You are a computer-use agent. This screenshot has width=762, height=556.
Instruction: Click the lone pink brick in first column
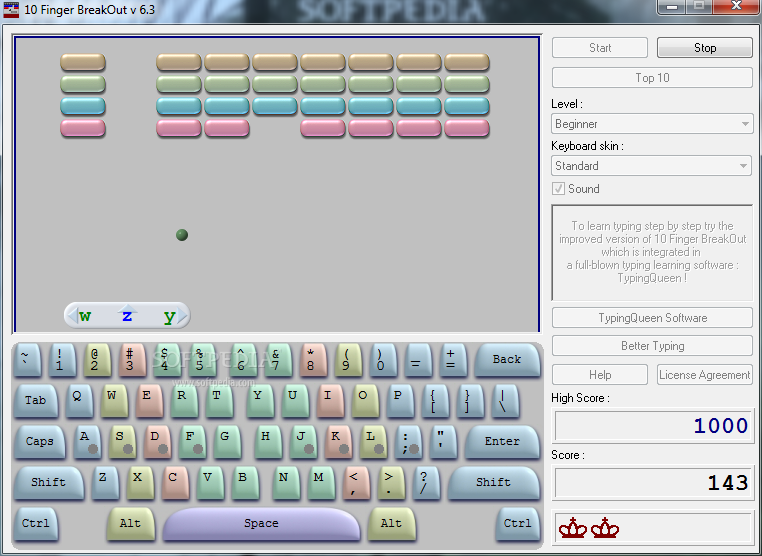(x=83, y=128)
